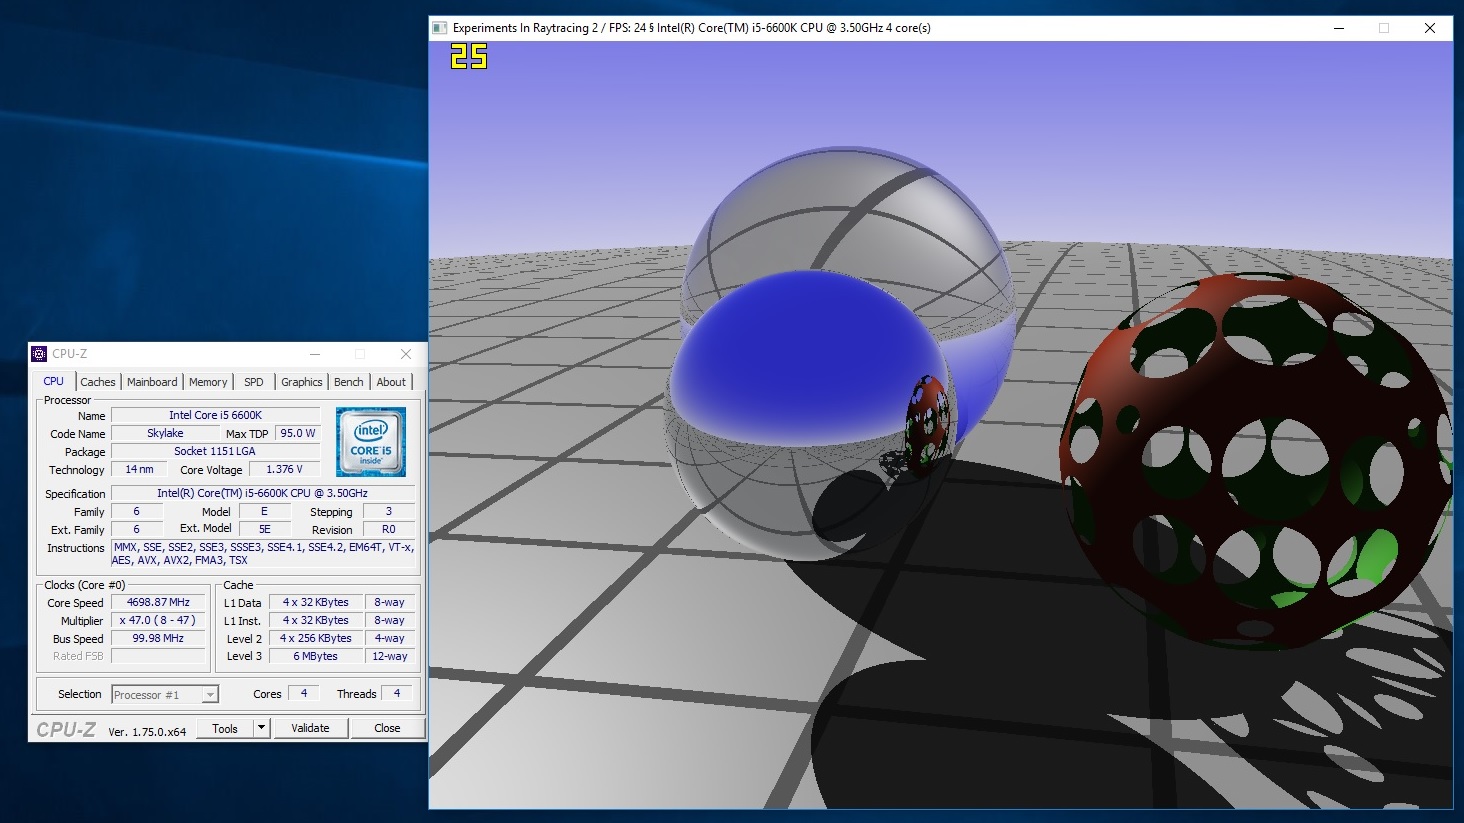Click the Close button in CPU-Z
The image size is (1464, 823).
(387, 728)
